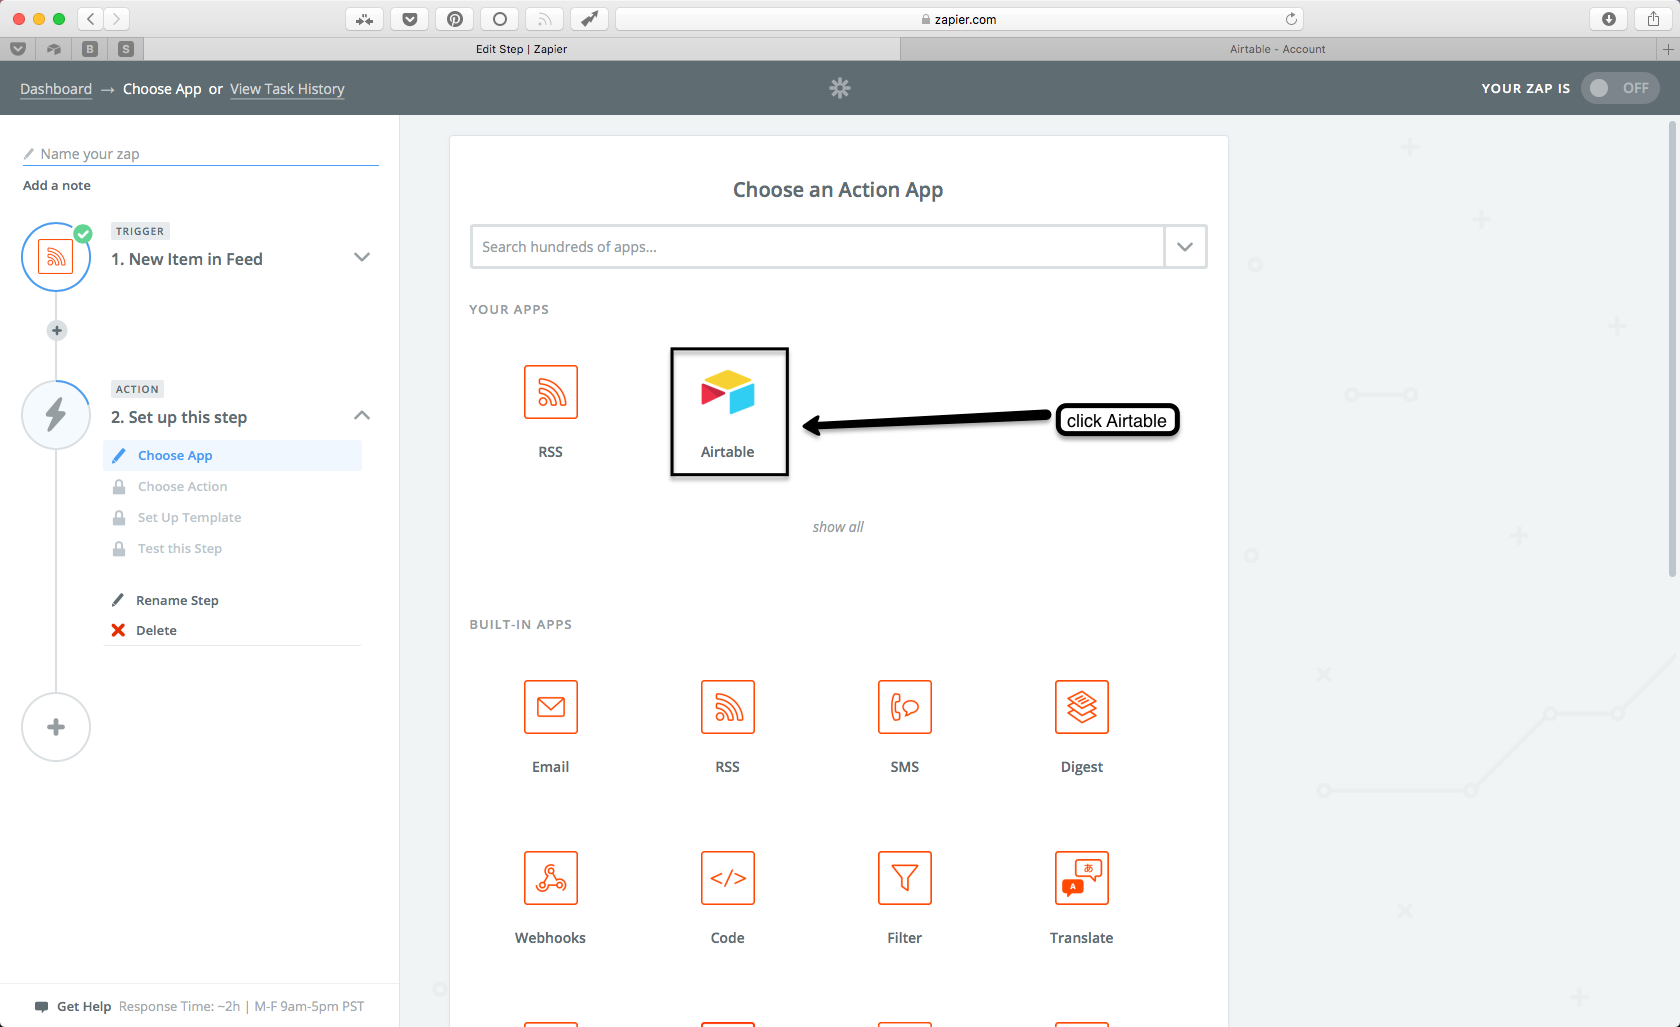Click Add a note

click(x=57, y=185)
